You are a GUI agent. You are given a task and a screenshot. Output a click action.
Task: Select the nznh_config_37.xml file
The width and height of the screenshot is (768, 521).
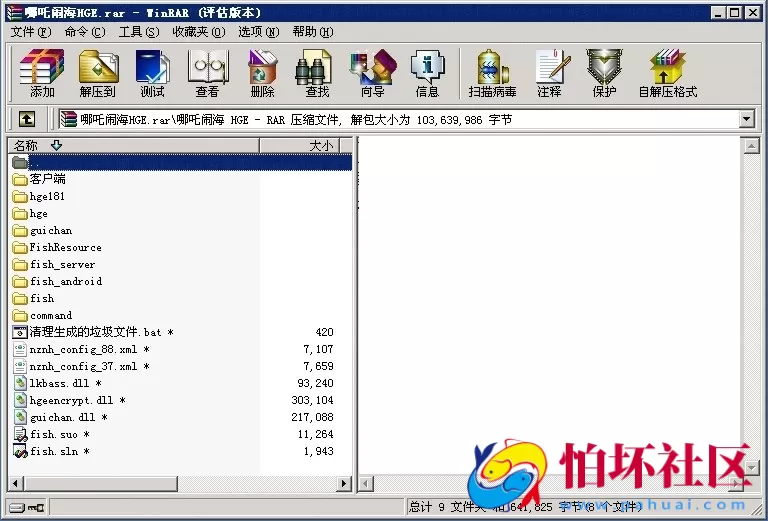81,366
